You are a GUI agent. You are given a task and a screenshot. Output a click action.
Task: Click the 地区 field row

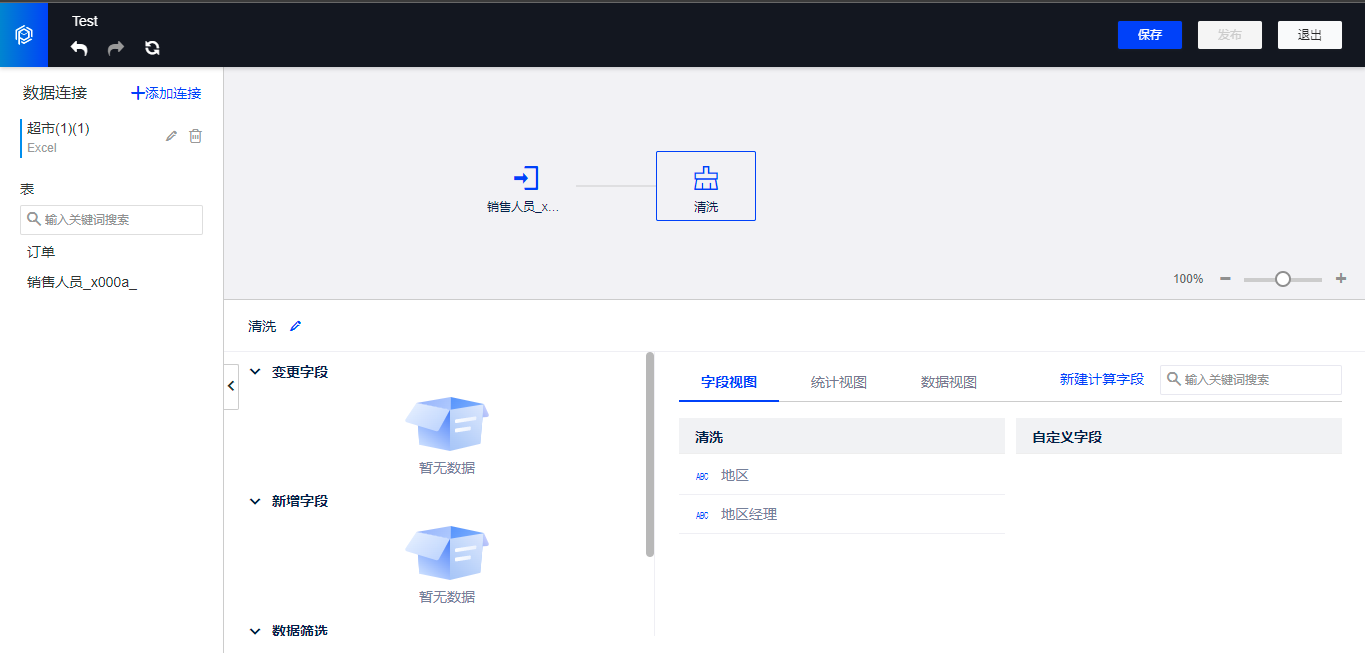[x=842, y=475]
